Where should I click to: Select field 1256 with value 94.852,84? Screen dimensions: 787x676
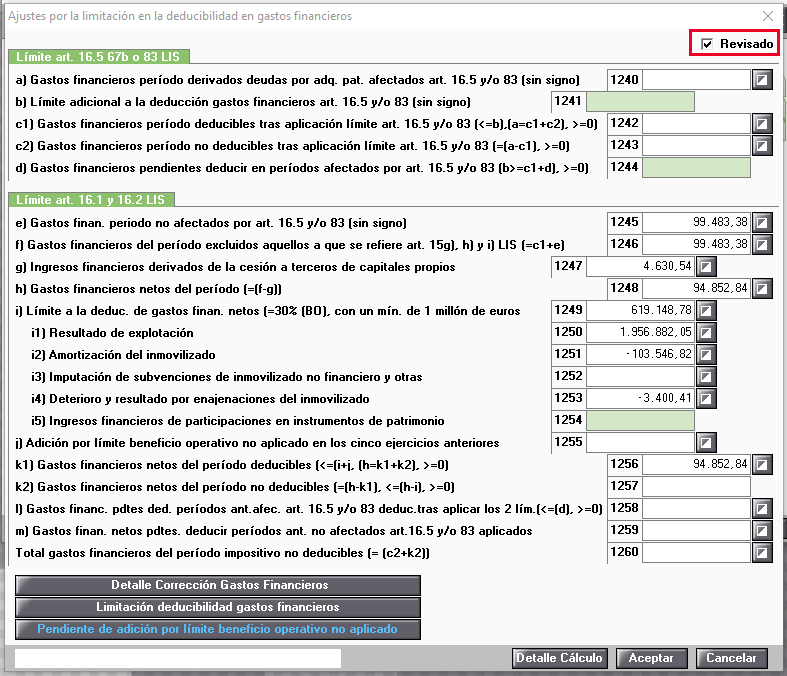[696, 464]
